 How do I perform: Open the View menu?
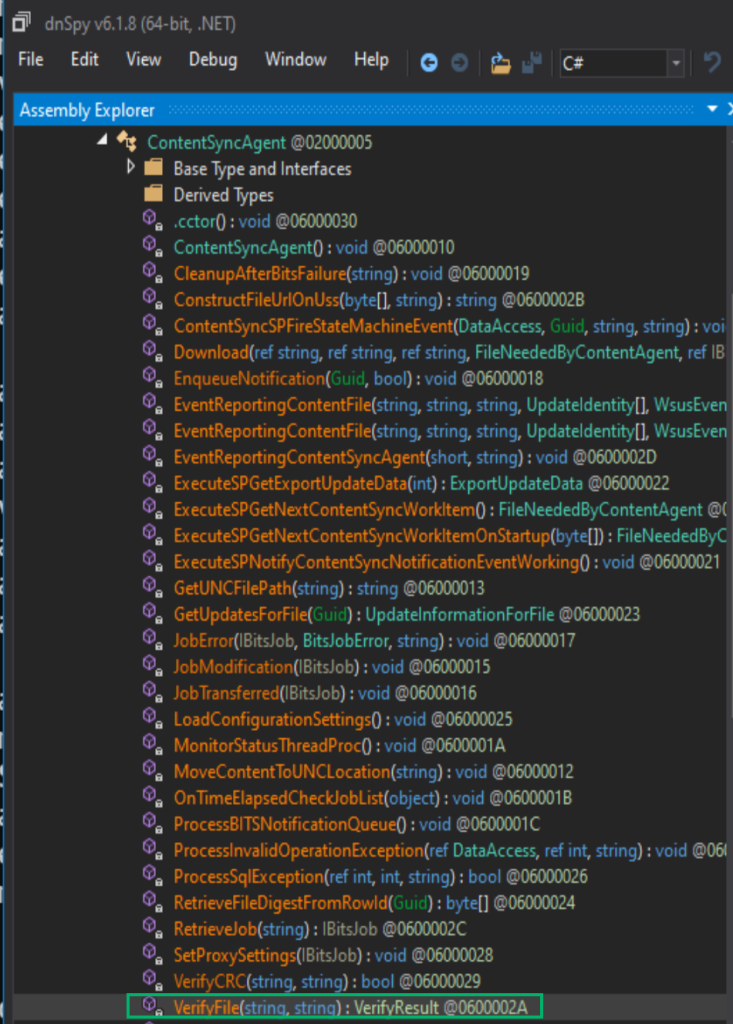(143, 59)
